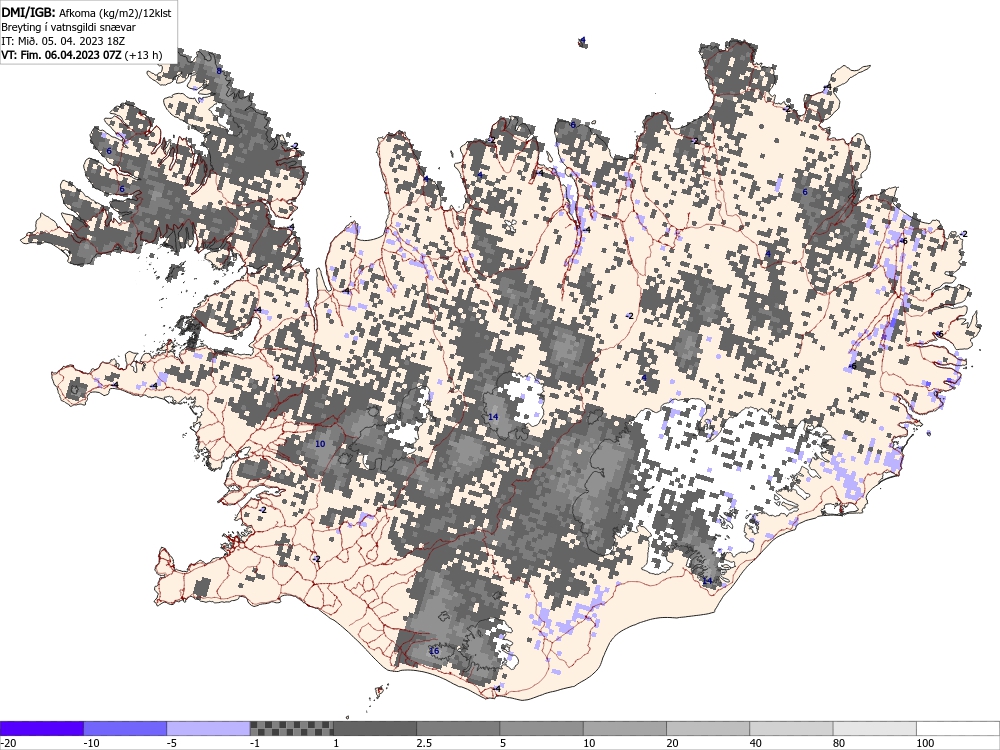The height and width of the screenshot is (750, 1000).
Task: Click the darkest gray 1 to 2.5 legend swatch
Action: (x=374, y=728)
